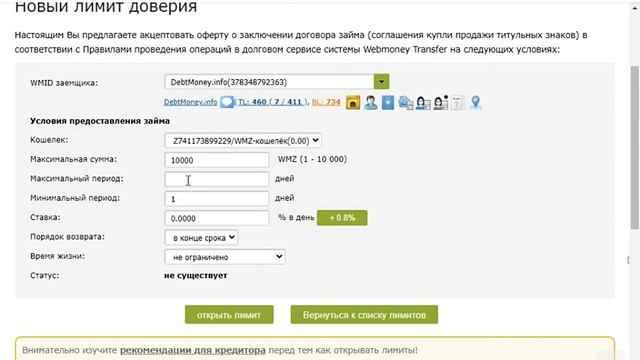640x360 pixels.
Task: Click the woman icon with black dot
Action: (x=441, y=102)
